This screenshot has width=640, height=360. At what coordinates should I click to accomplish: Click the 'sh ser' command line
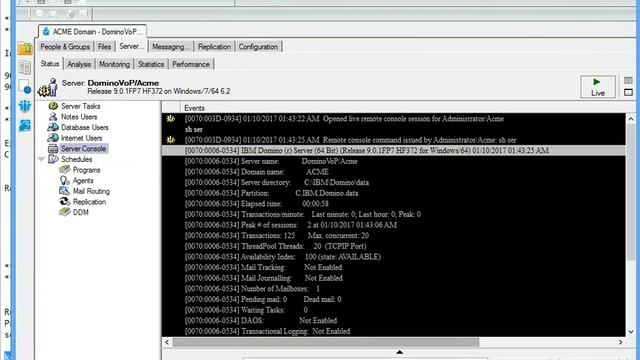point(194,129)
